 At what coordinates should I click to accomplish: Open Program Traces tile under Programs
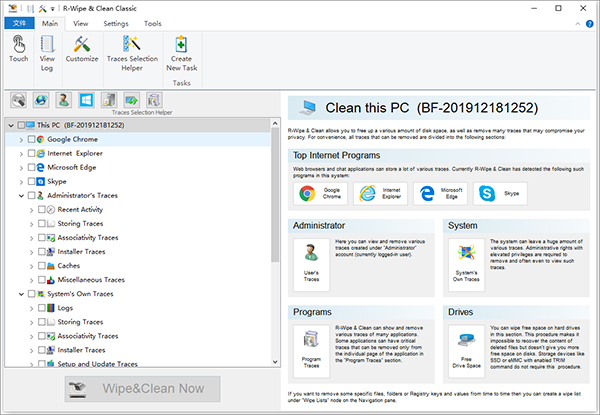click(311, 351)
